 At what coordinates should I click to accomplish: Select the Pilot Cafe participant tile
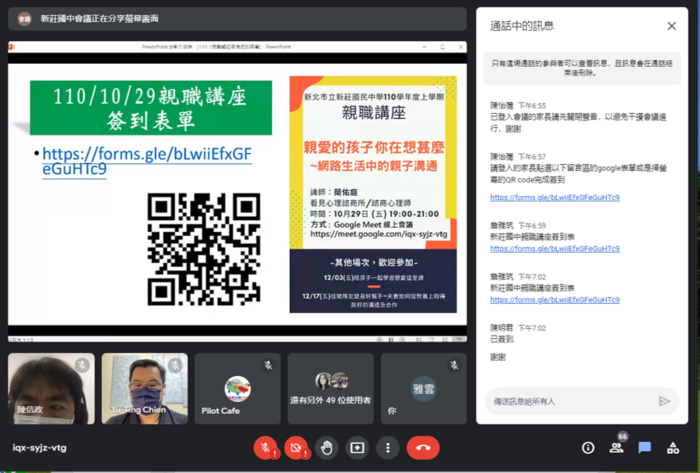(x=238, y=389)
